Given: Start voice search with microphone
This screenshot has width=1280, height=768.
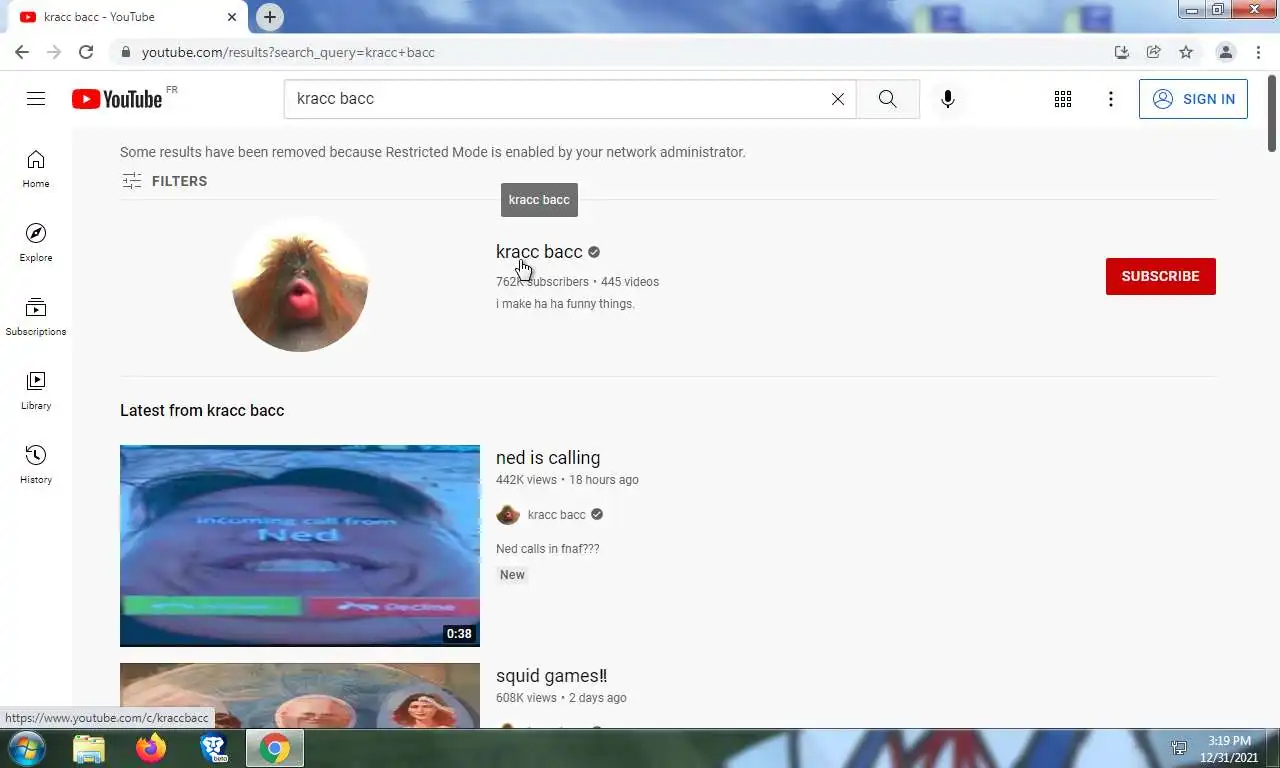Looking at the screenshot, I should [x=948, y=99].
